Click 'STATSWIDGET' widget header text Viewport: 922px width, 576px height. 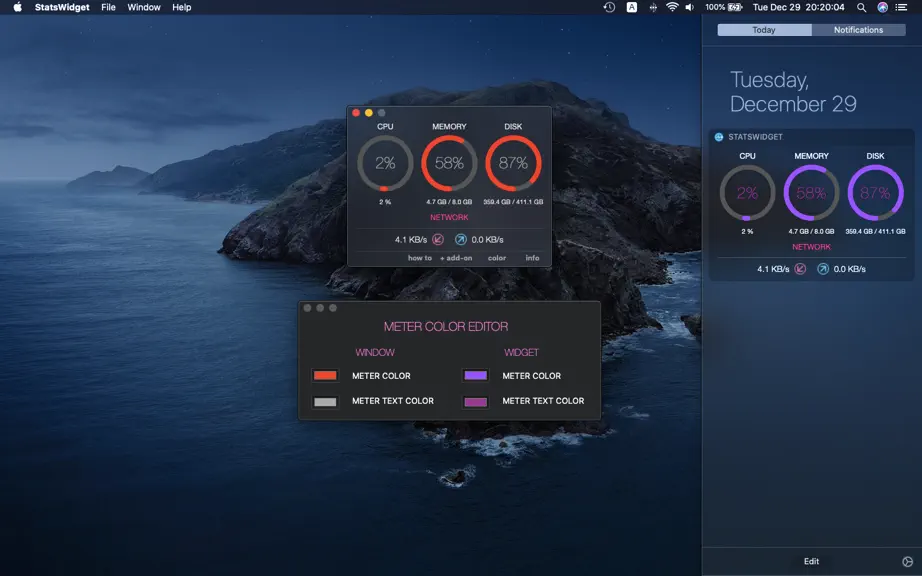[756, 137]
